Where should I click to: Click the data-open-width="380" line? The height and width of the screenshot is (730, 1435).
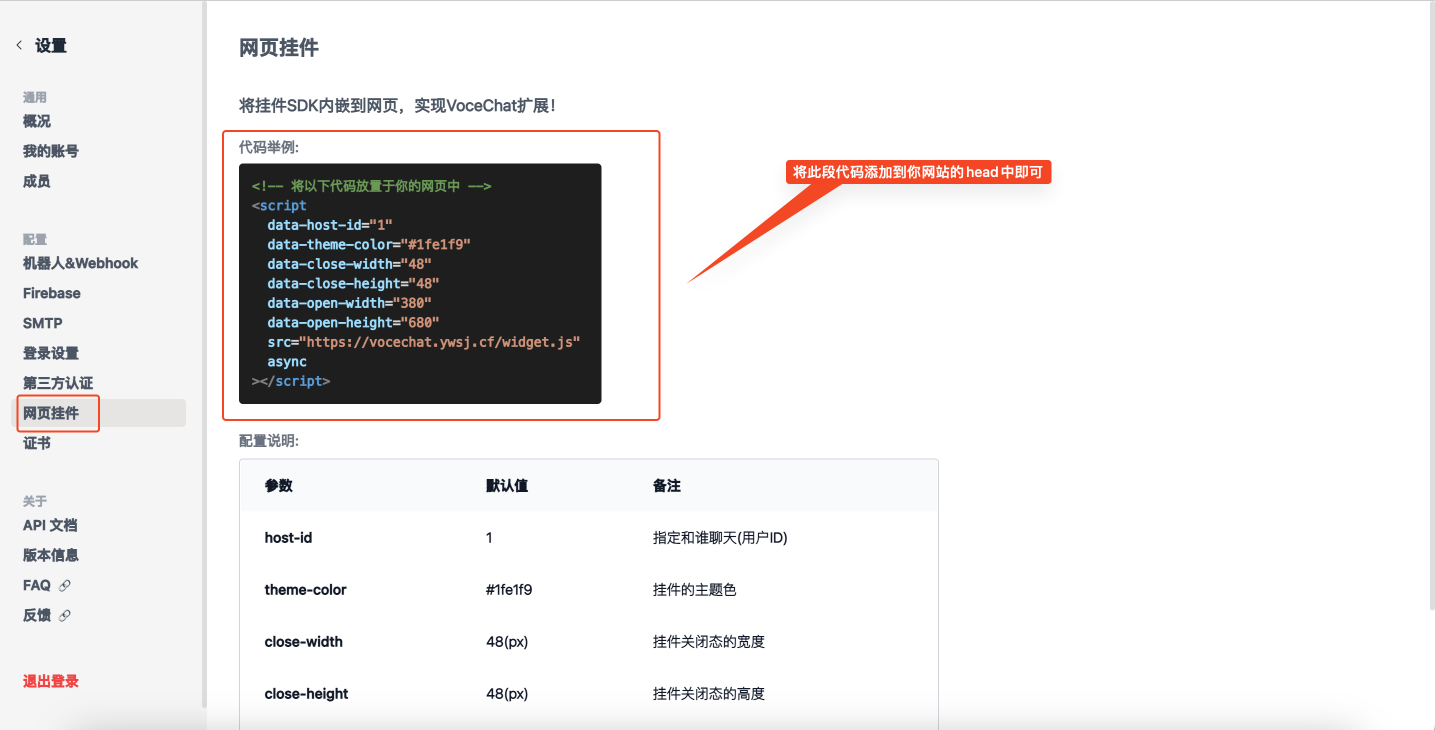pos(349,303)
